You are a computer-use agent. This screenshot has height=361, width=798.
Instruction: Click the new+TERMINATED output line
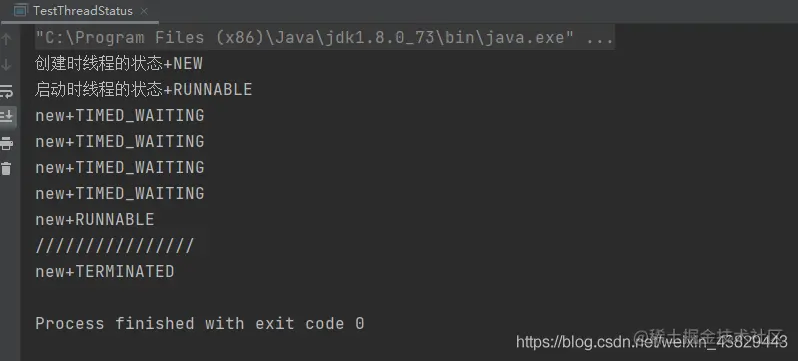(105, 271)
